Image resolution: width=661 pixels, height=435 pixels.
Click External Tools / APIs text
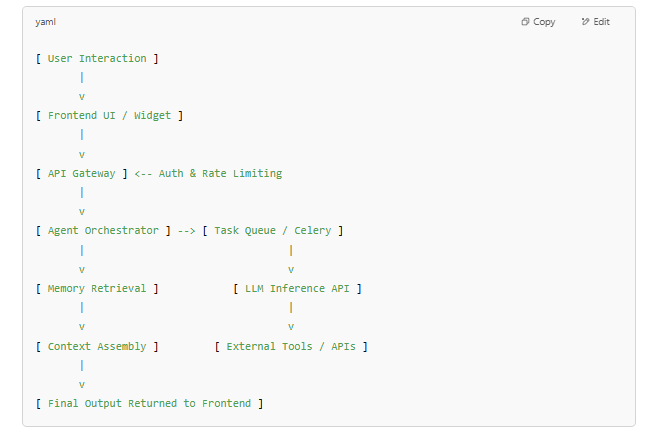coord(291,346)
